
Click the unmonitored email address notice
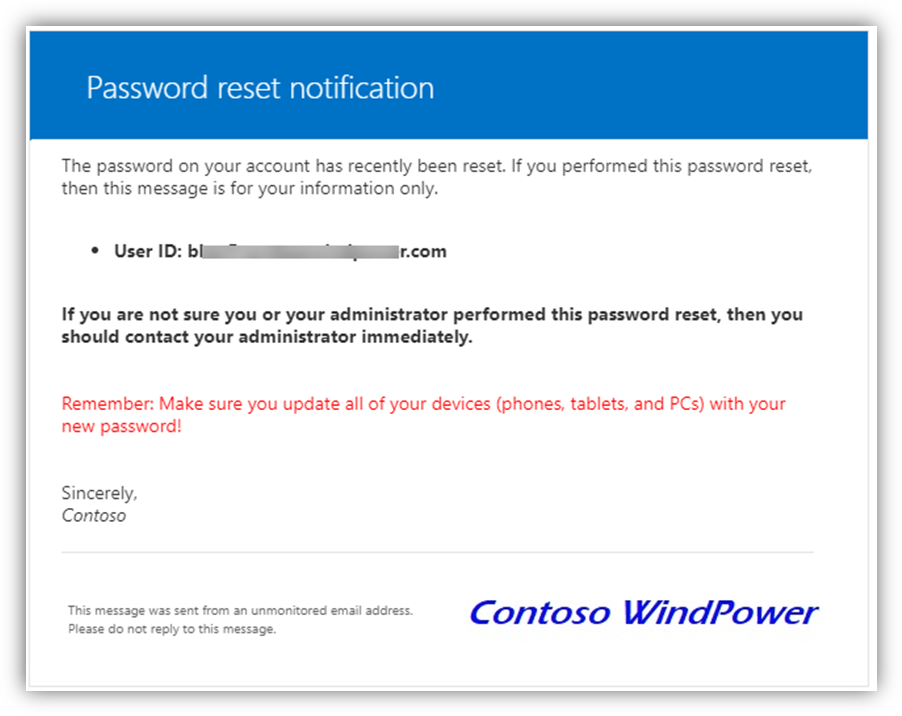click(240, 610)
